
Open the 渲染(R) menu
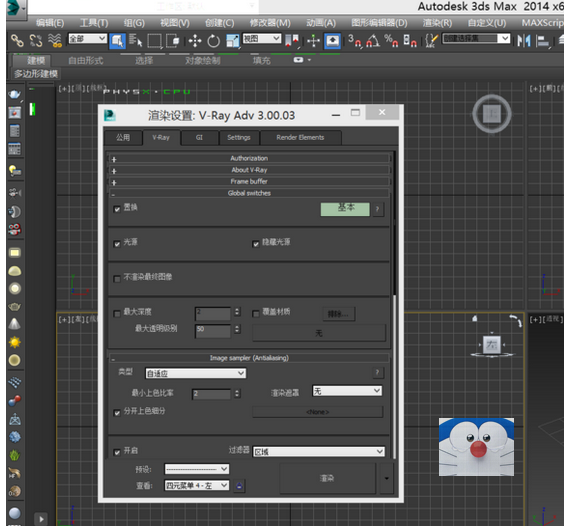437,23
